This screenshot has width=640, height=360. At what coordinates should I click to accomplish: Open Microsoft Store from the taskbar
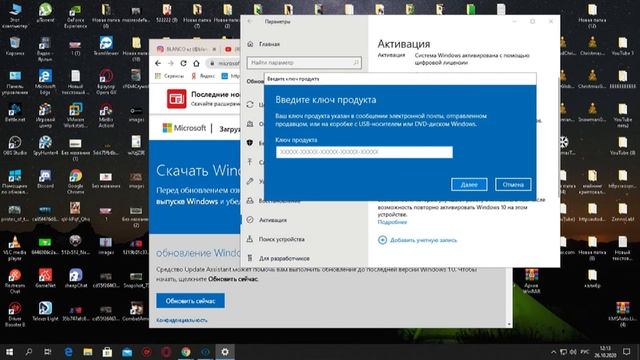pos(107,352)
